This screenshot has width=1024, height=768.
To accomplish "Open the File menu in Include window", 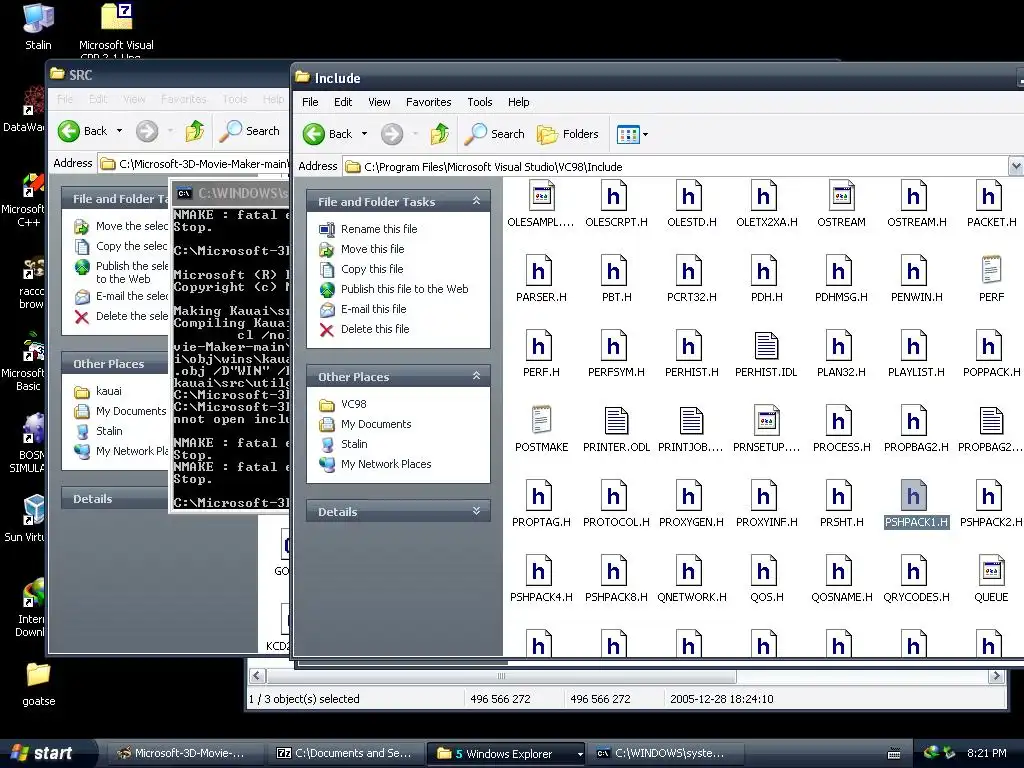I will point(310,102).
